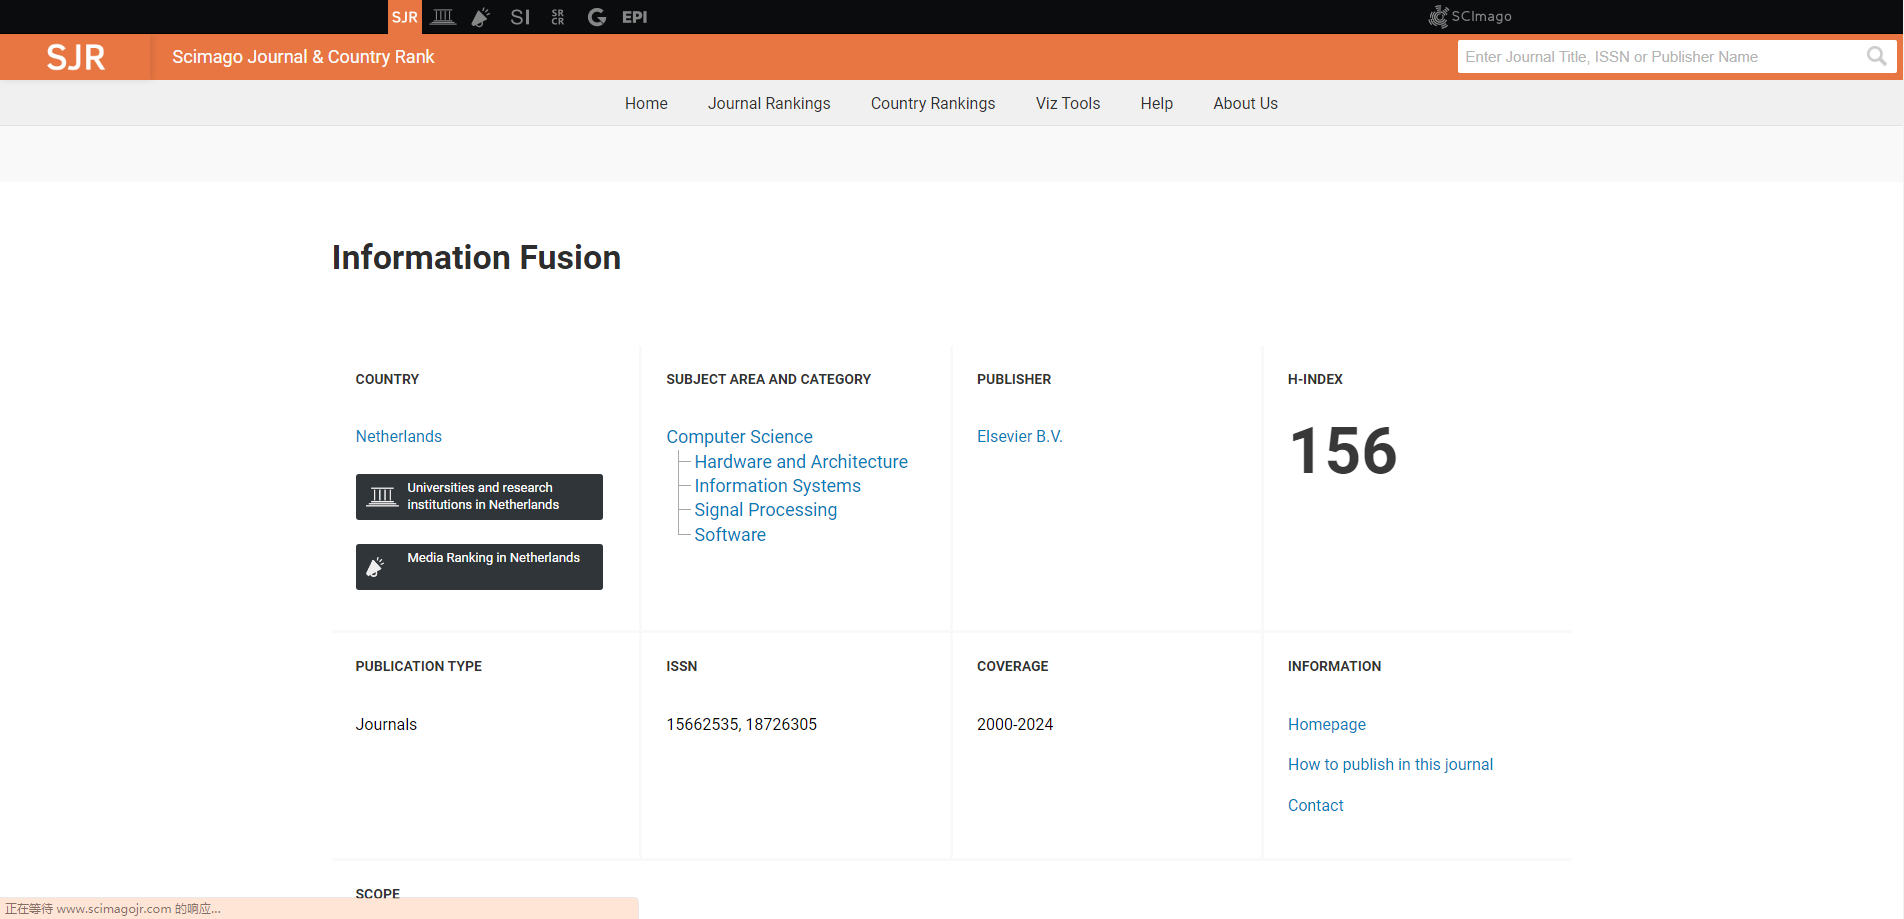The height and width of the screenshot is (919, 1904).
Task: Open the Signal Processing category
Action: click(765, 510)
